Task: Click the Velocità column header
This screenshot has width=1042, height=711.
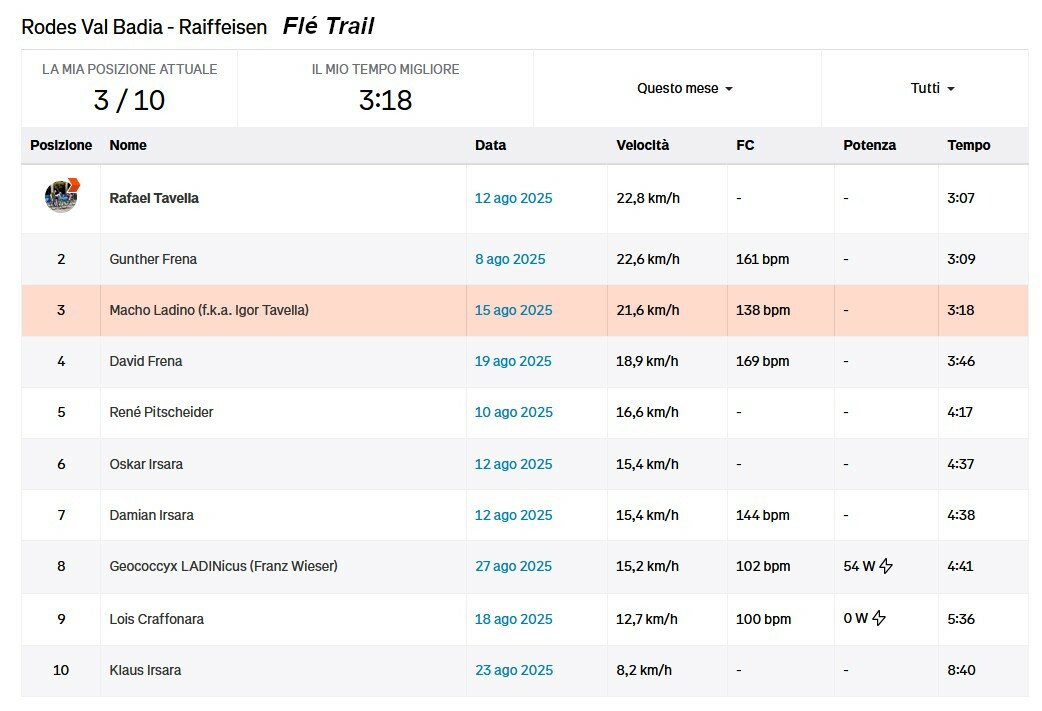Action: pos(642,145)
